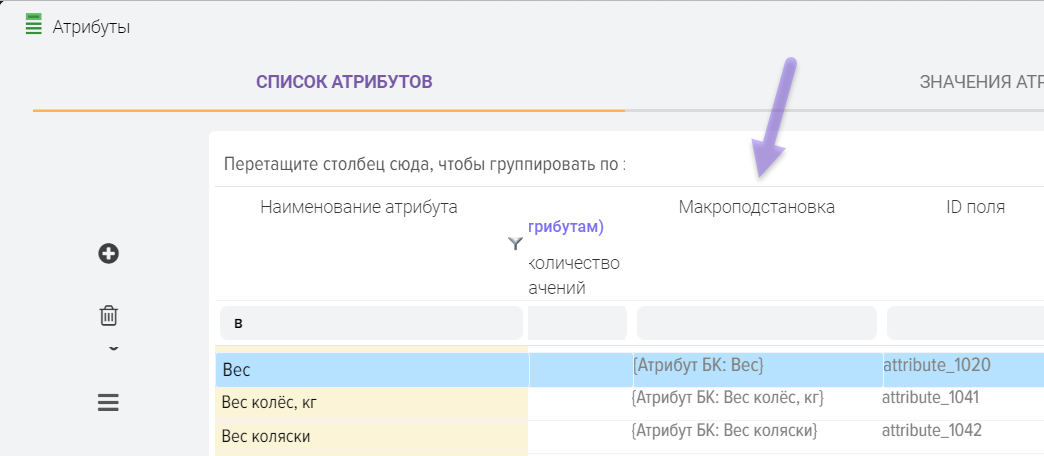Sort by Макроподстановка column header

click(756, 207)
